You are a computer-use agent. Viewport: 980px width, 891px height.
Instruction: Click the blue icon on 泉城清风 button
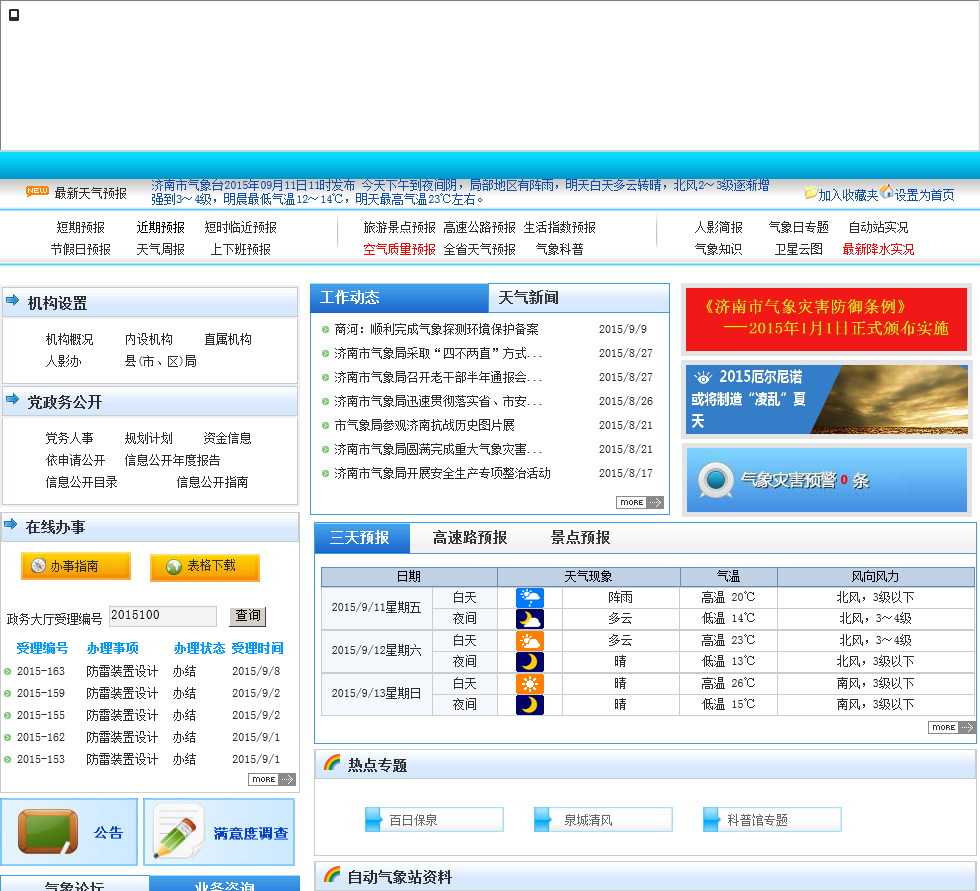click(542, 819)
